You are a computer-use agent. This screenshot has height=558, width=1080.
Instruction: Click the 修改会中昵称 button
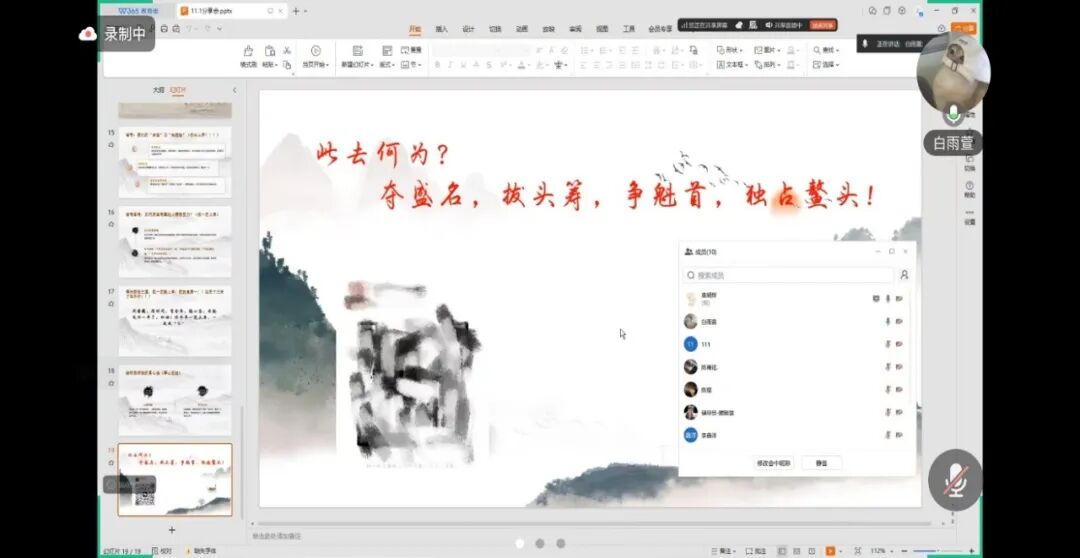click(773, 463)
